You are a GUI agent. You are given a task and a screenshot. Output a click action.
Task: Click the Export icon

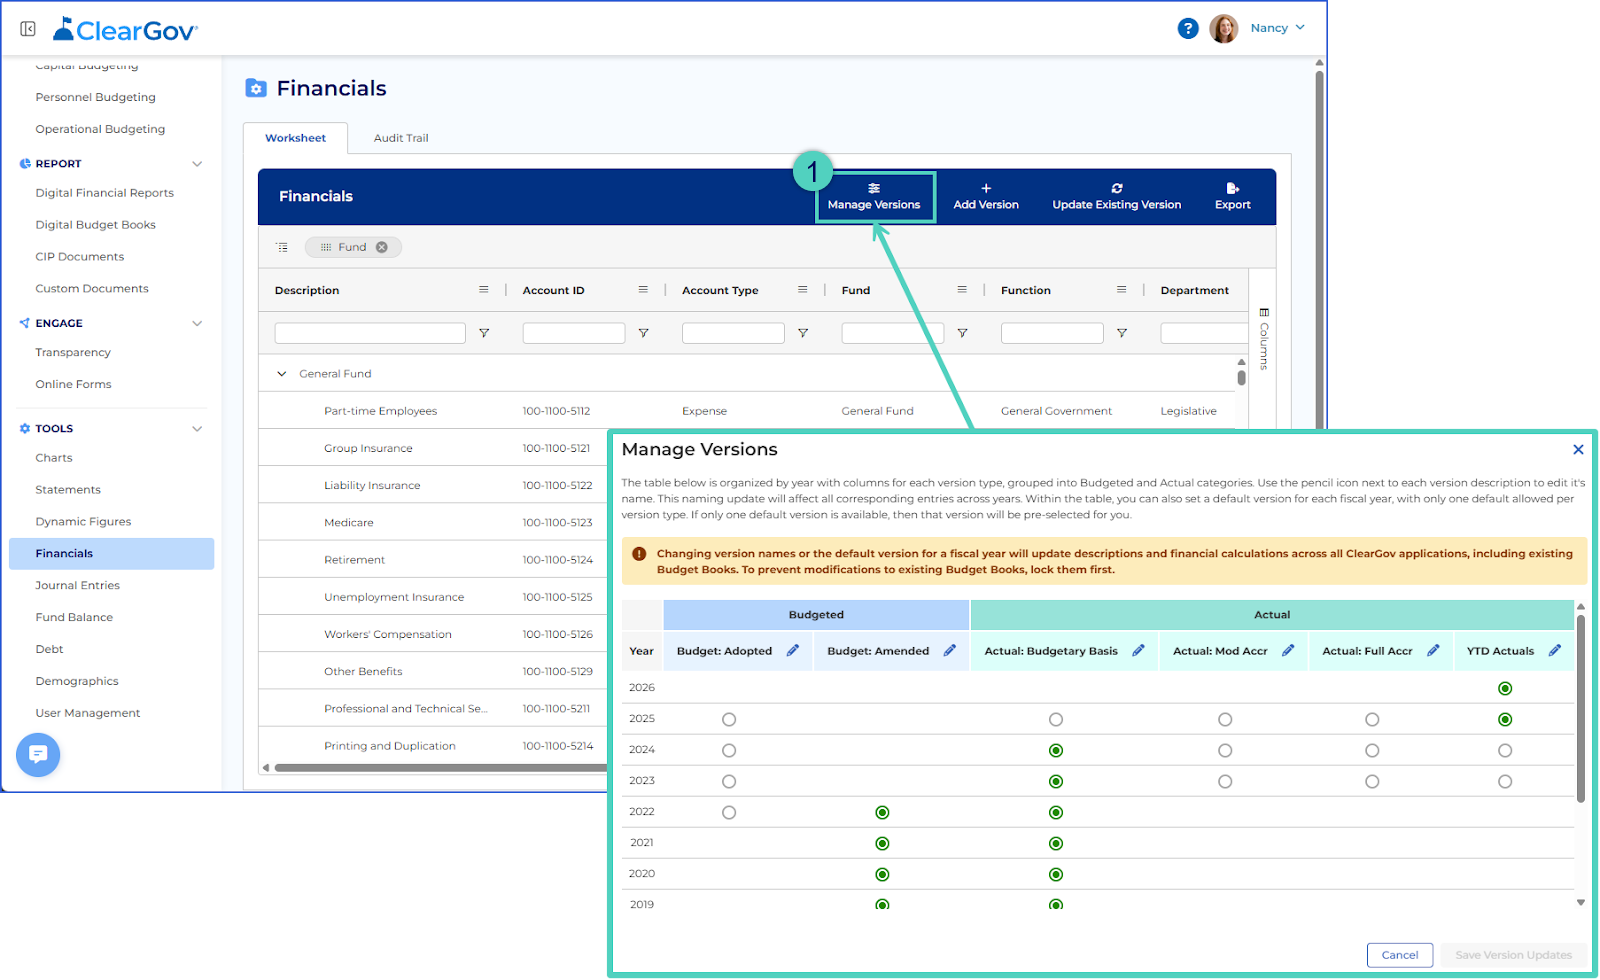pyautogui.click(x=1233, y=188)
